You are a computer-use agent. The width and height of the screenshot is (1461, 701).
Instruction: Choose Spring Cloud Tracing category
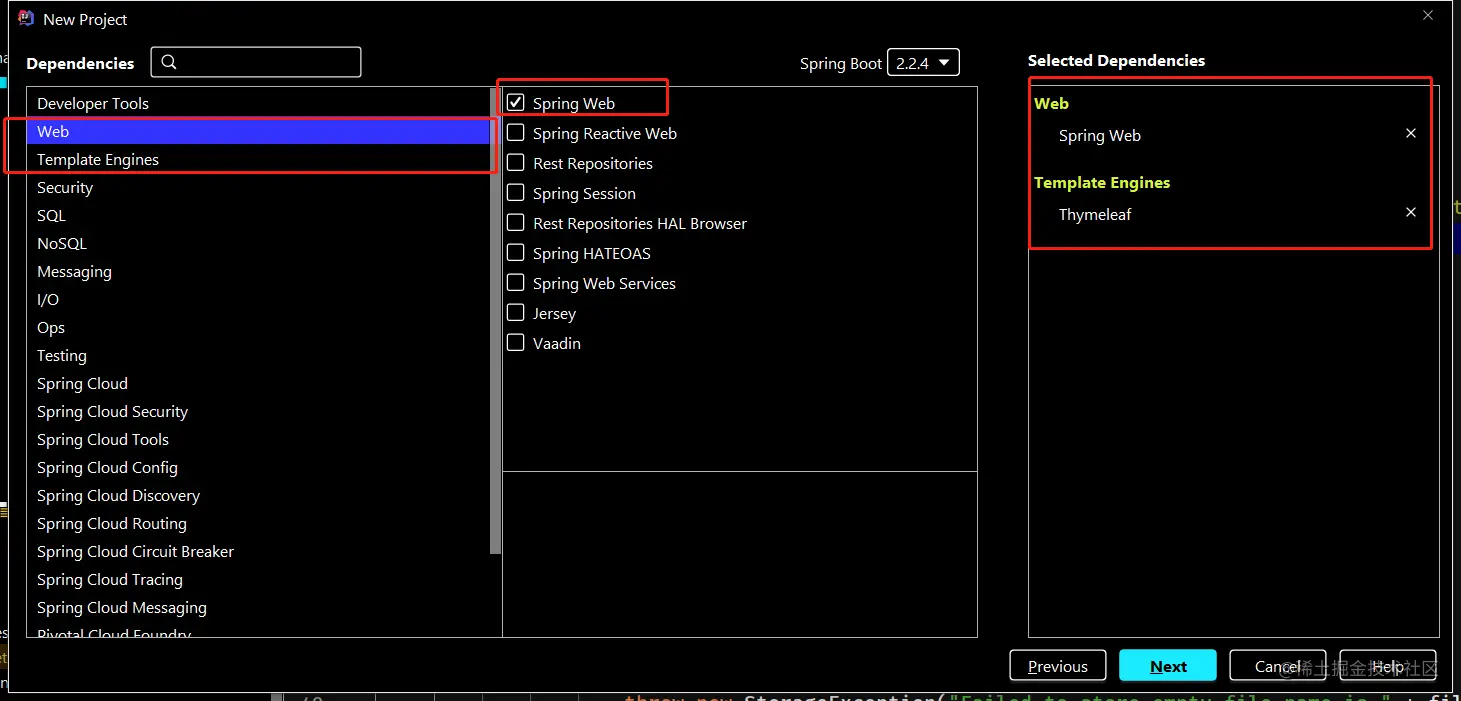coord(258,579)
